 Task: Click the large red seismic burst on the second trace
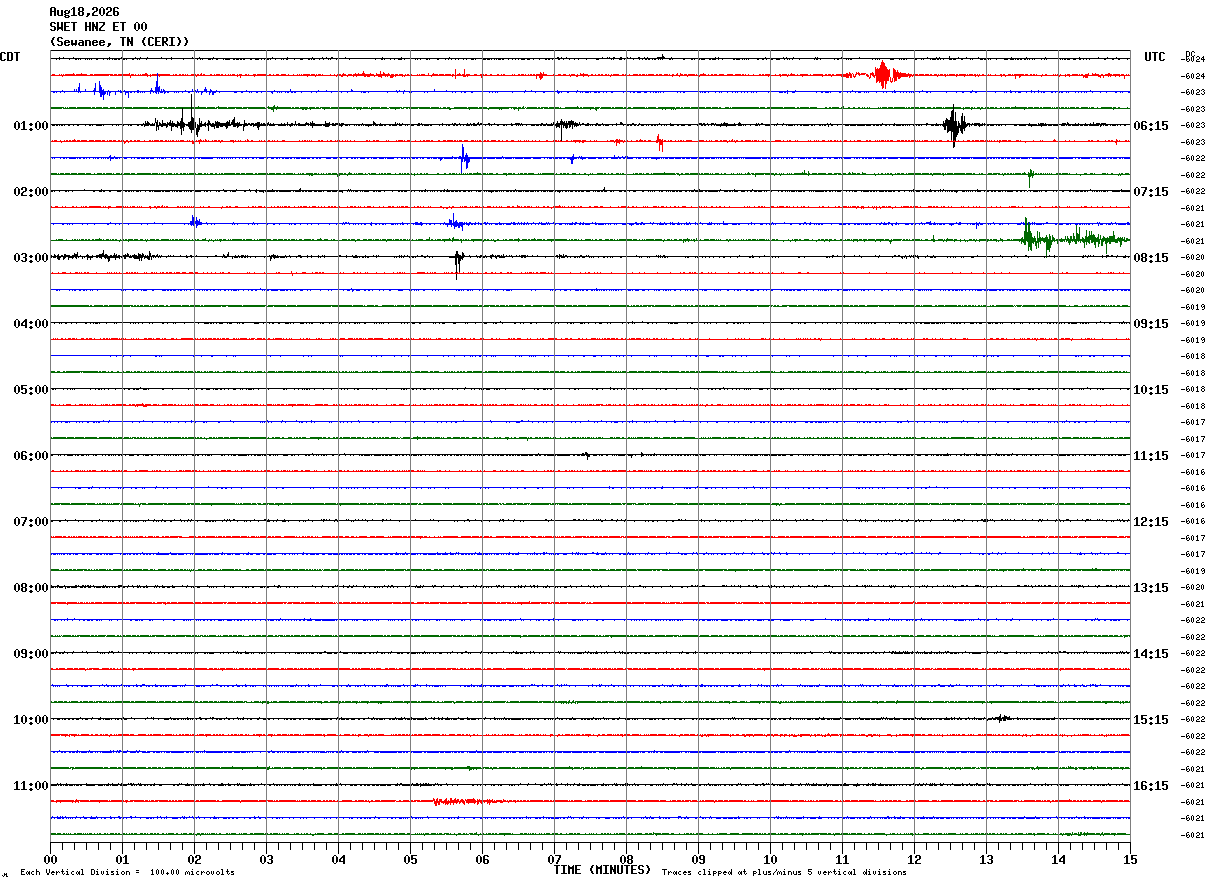pyautogui.click(x=883, y=75)
